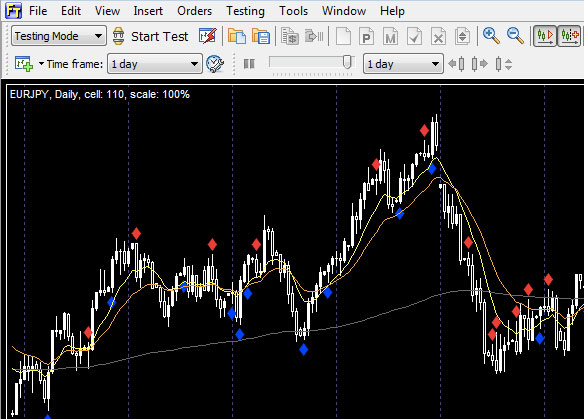This screenshot has width=584, height=419.
Task: Click the test speed slider handle
Action: click(x=347, y=62)
